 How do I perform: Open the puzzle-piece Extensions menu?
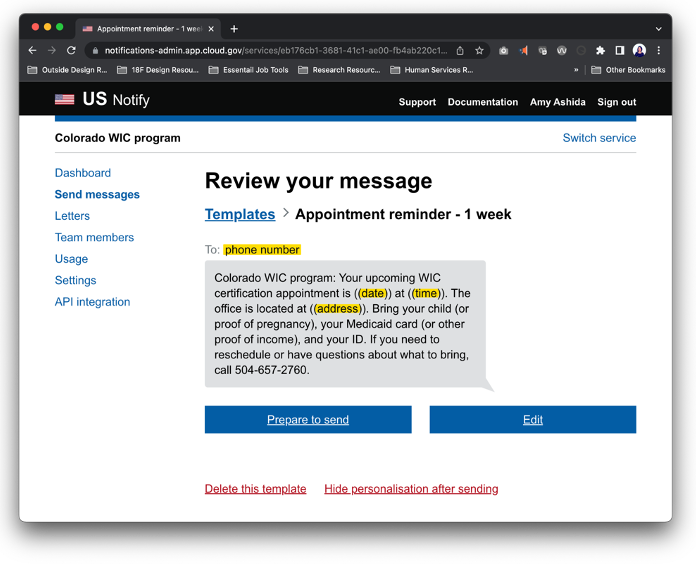[600, 51]
